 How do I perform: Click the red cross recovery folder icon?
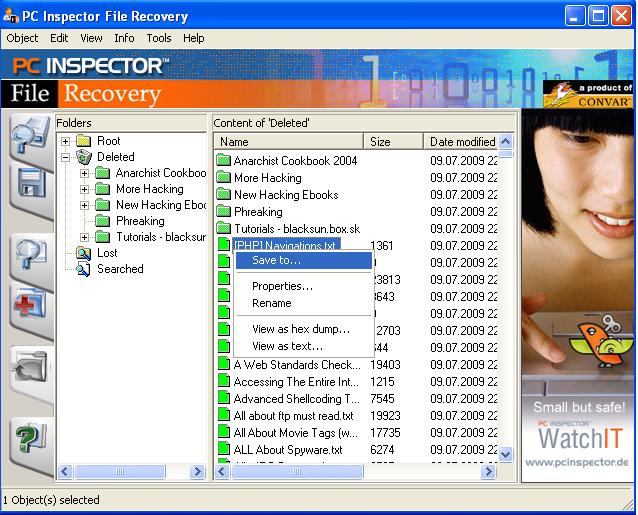tap(31, 304)
